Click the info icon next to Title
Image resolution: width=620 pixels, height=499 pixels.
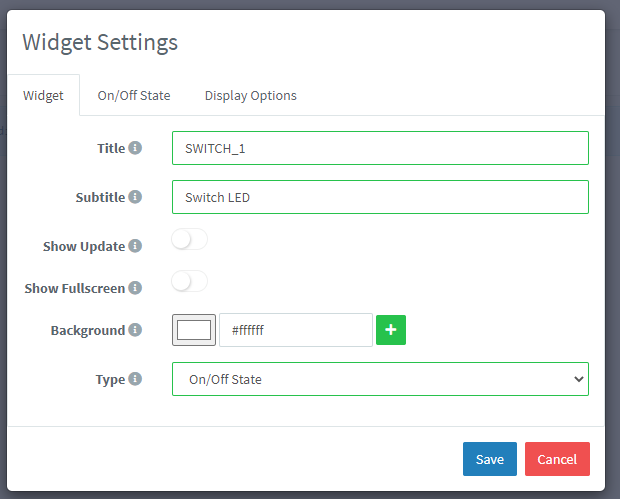pyautogui.click(x=135, y=148)
